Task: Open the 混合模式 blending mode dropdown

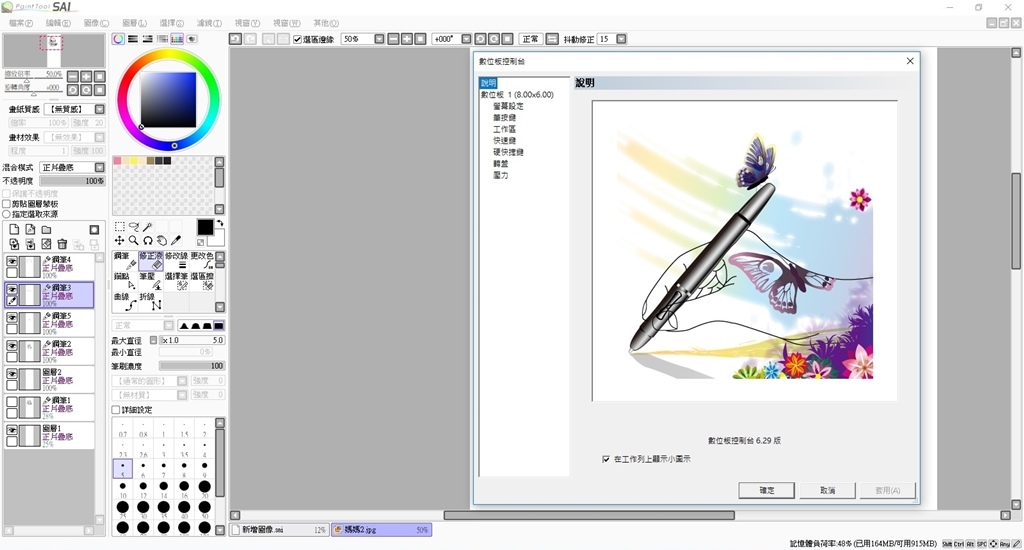Action: [70, 168]
